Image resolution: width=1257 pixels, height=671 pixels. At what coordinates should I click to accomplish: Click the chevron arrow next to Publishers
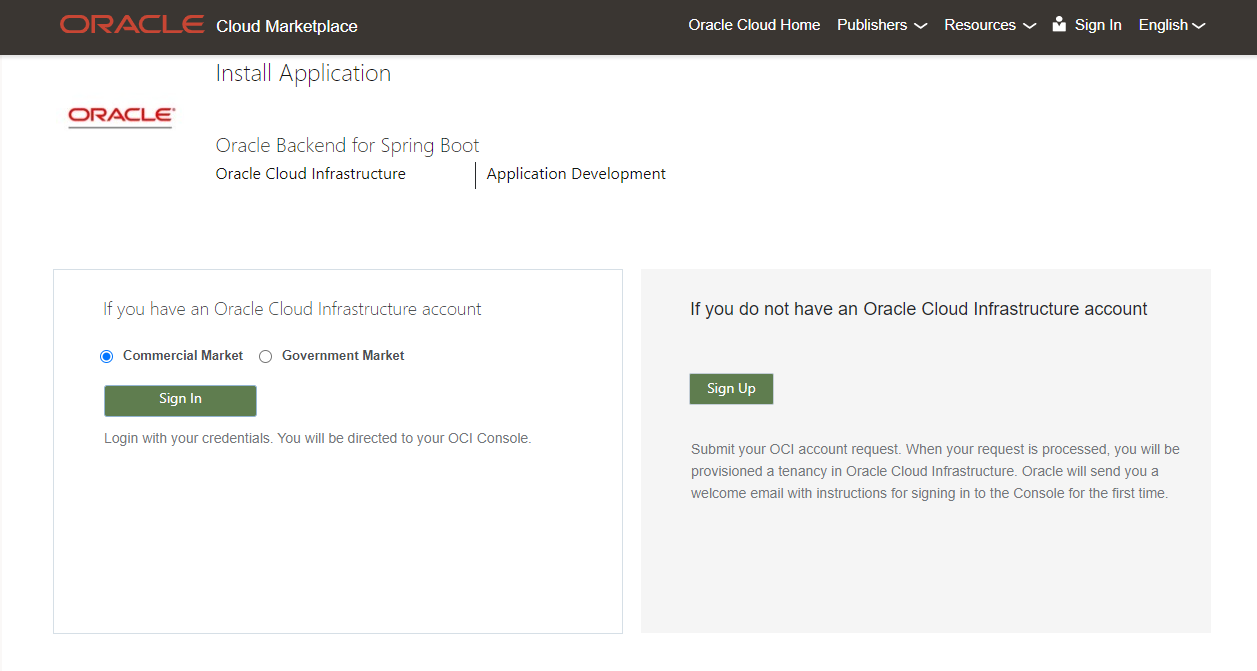click(x=921, y=26)
